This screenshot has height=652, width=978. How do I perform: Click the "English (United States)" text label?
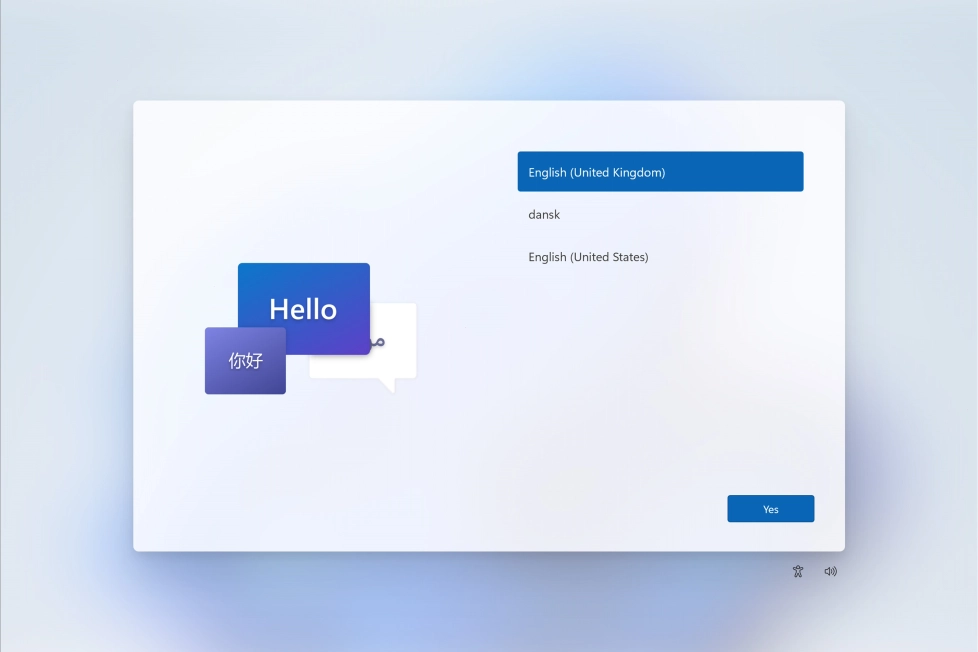coord(588,257)
